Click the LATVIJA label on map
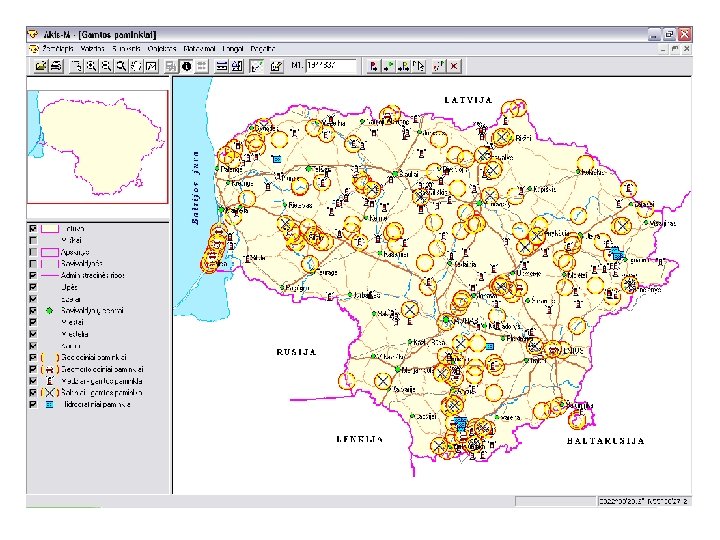Image resolution: width=720 pixels, height=540 pixels. point(468,100)
